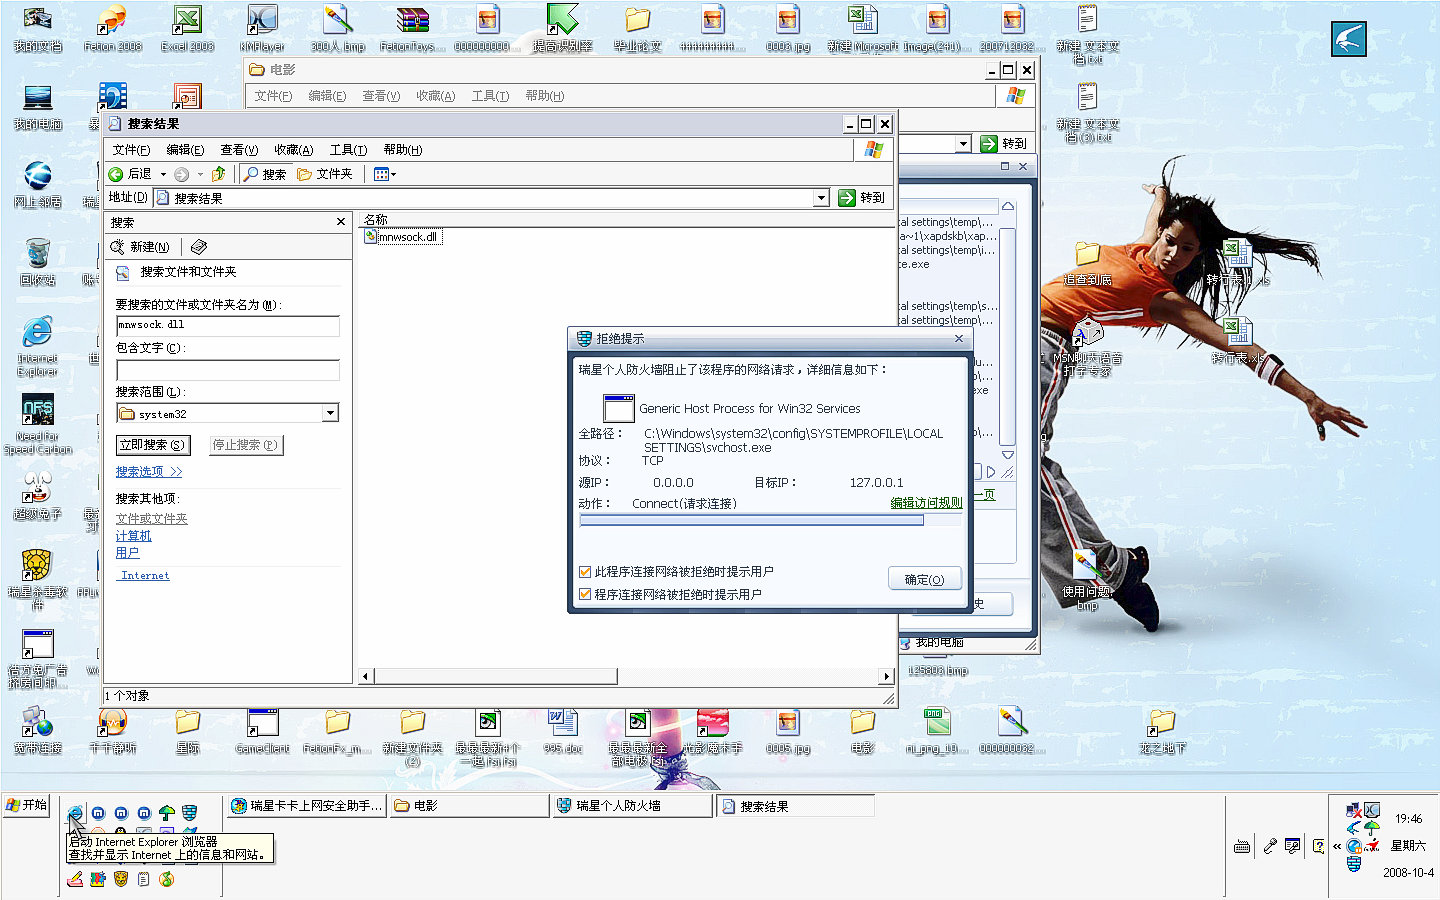
Task: Expand the 搜索范围 system32 dropdown
Action: click(330, 413)
